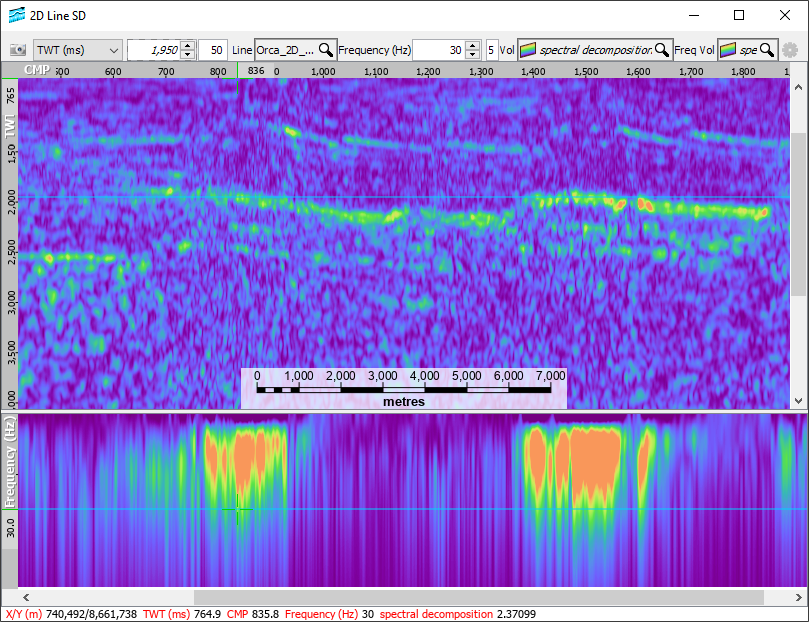Click the vertical scrollbar thumb
Screen dimensions: 809x622
(x=798, y=214)
